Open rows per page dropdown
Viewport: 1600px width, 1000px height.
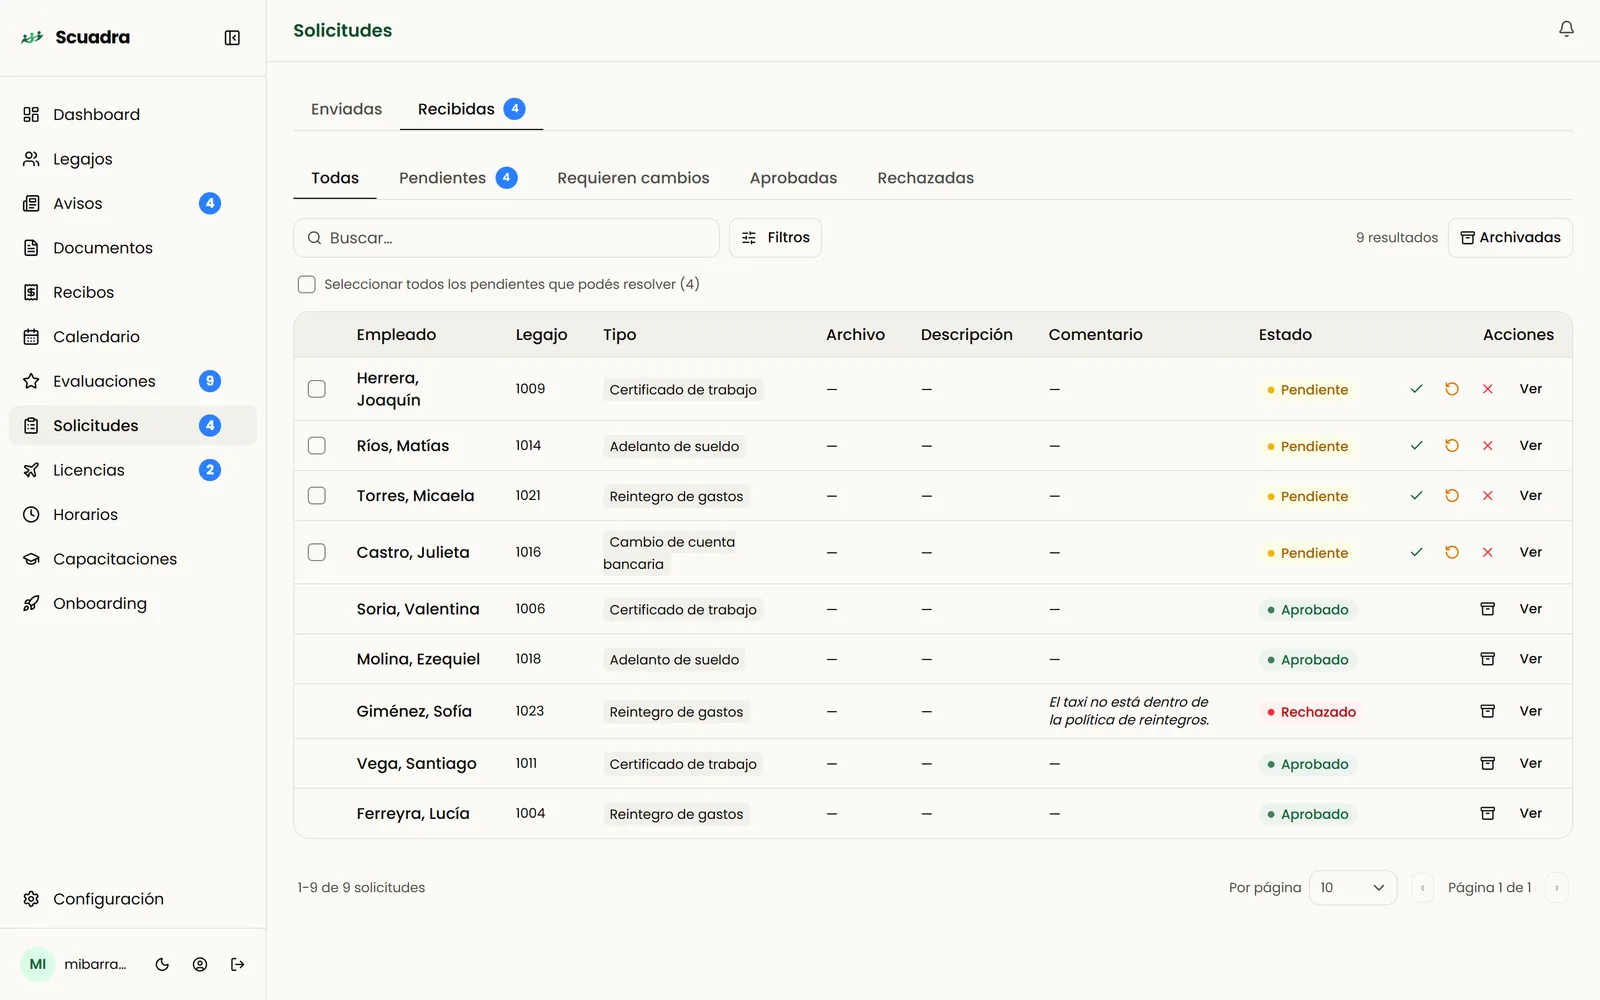pos(1352,887)
